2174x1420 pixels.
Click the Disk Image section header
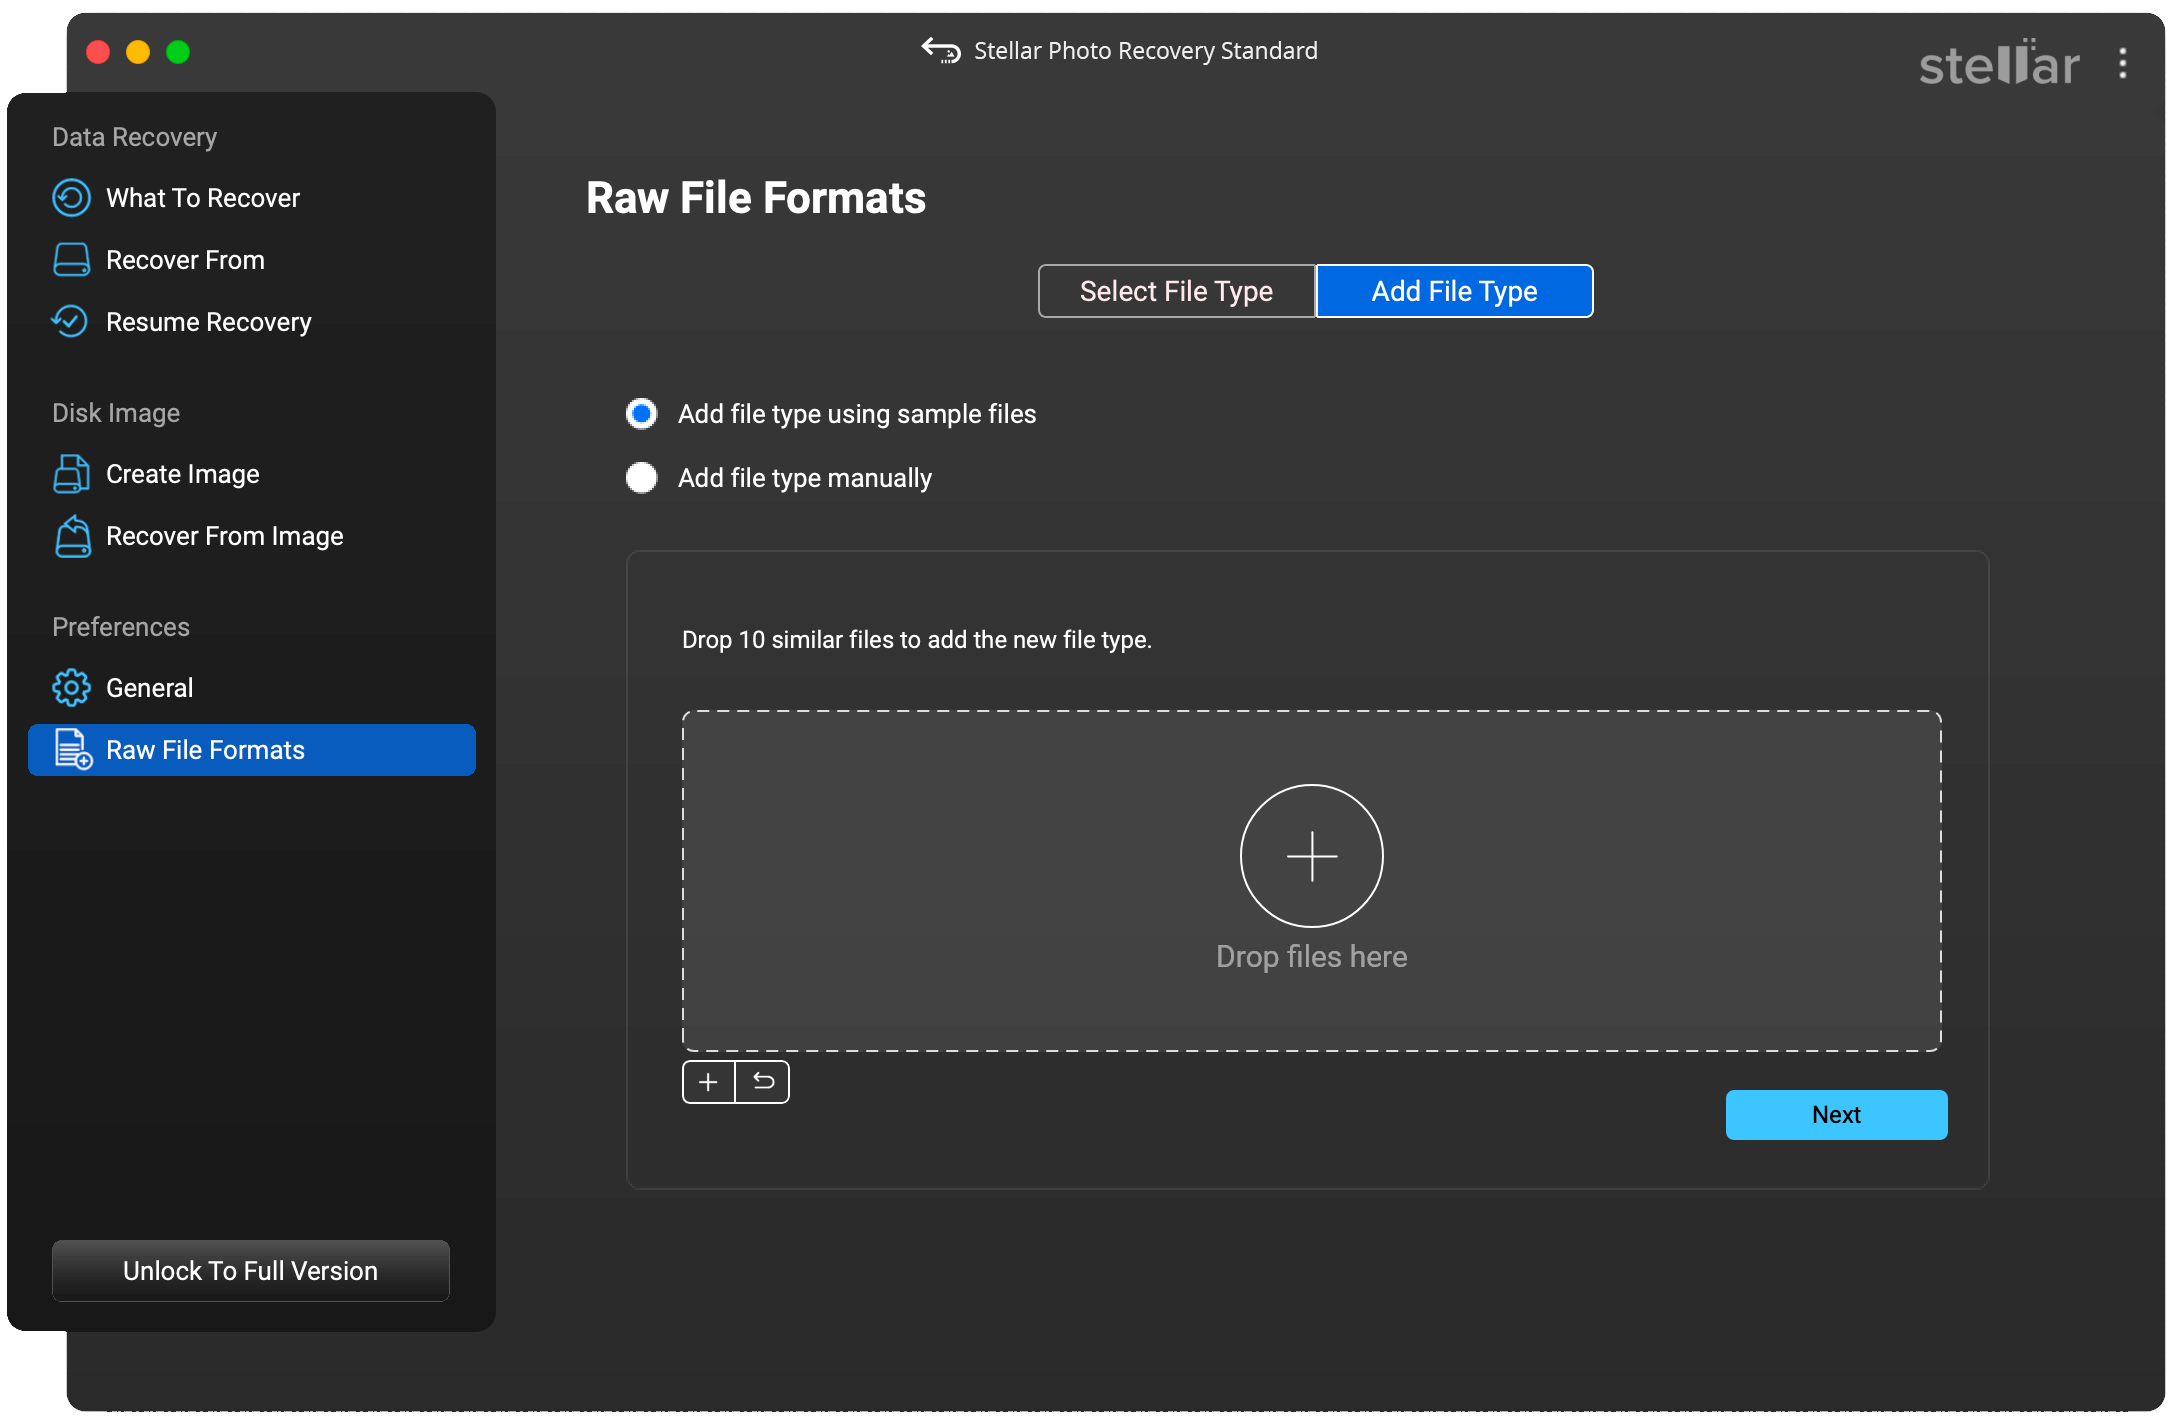[x=116, y=413]
